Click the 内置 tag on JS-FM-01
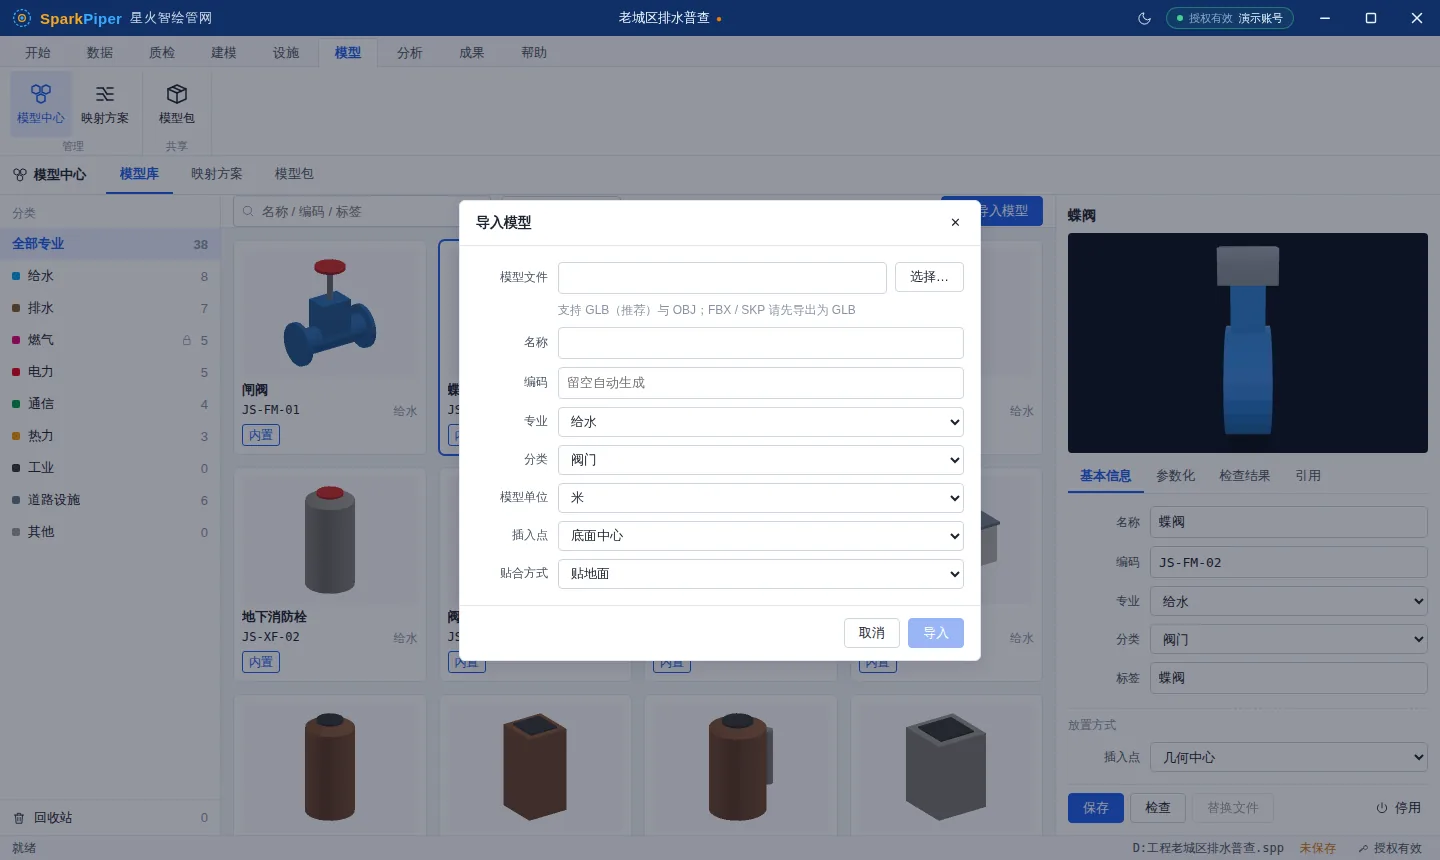The height and width of the screenshot is (860, 1440). pos(261,435)
